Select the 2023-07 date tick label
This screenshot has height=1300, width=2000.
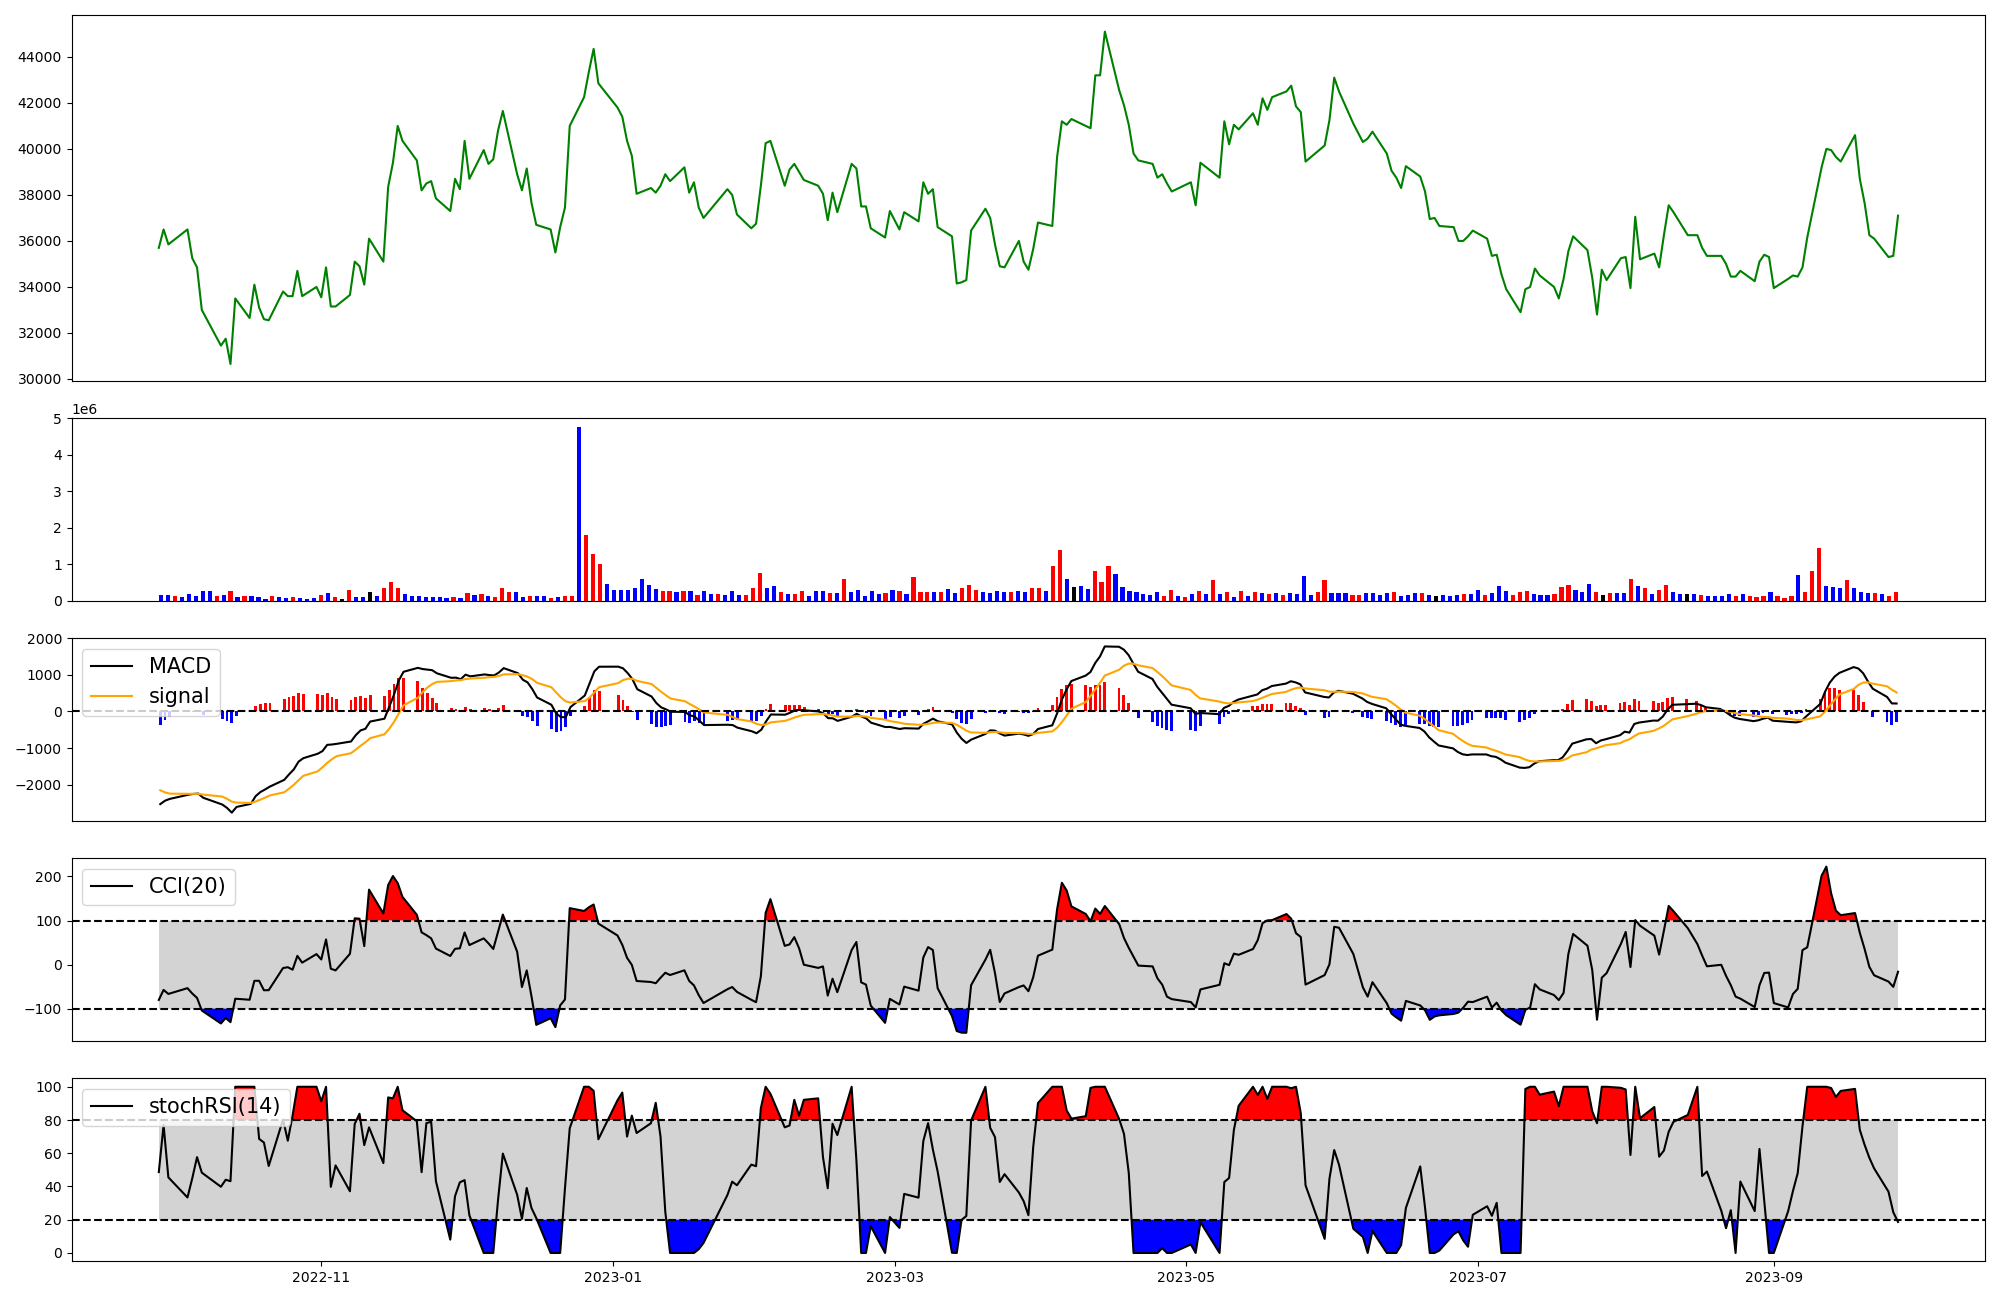1478,1277
